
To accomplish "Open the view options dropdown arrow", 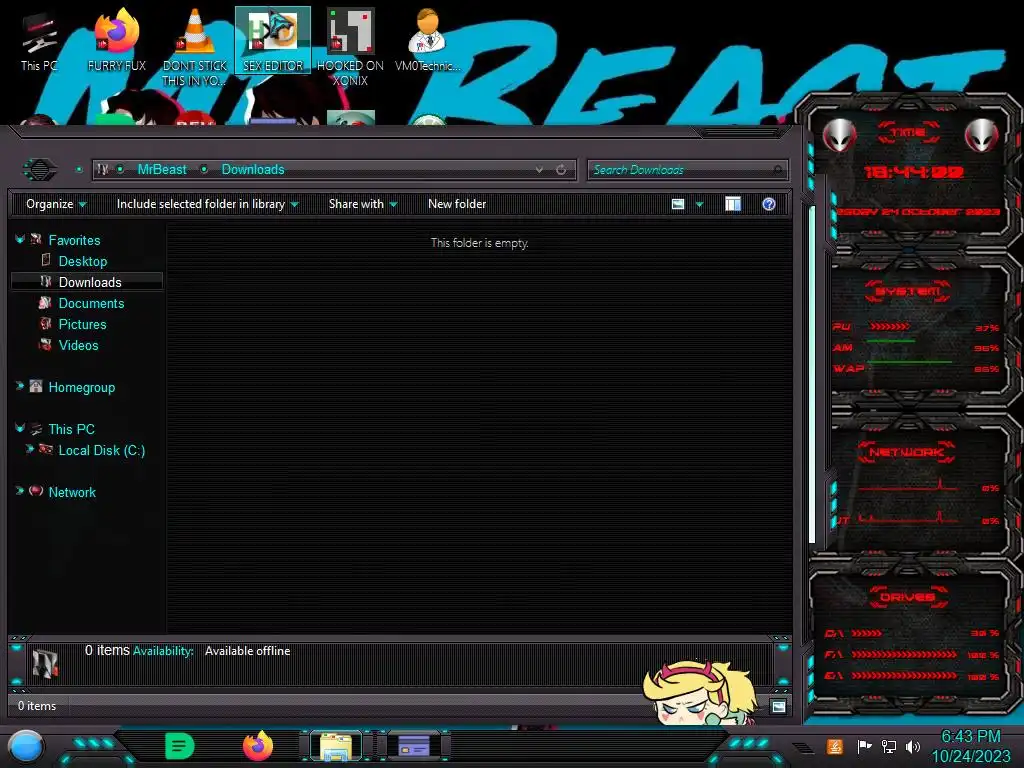I will [x=699, y=204].
